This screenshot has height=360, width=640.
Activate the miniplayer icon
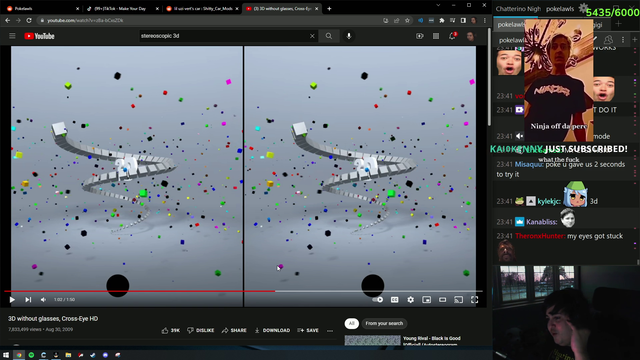point(427,300)
